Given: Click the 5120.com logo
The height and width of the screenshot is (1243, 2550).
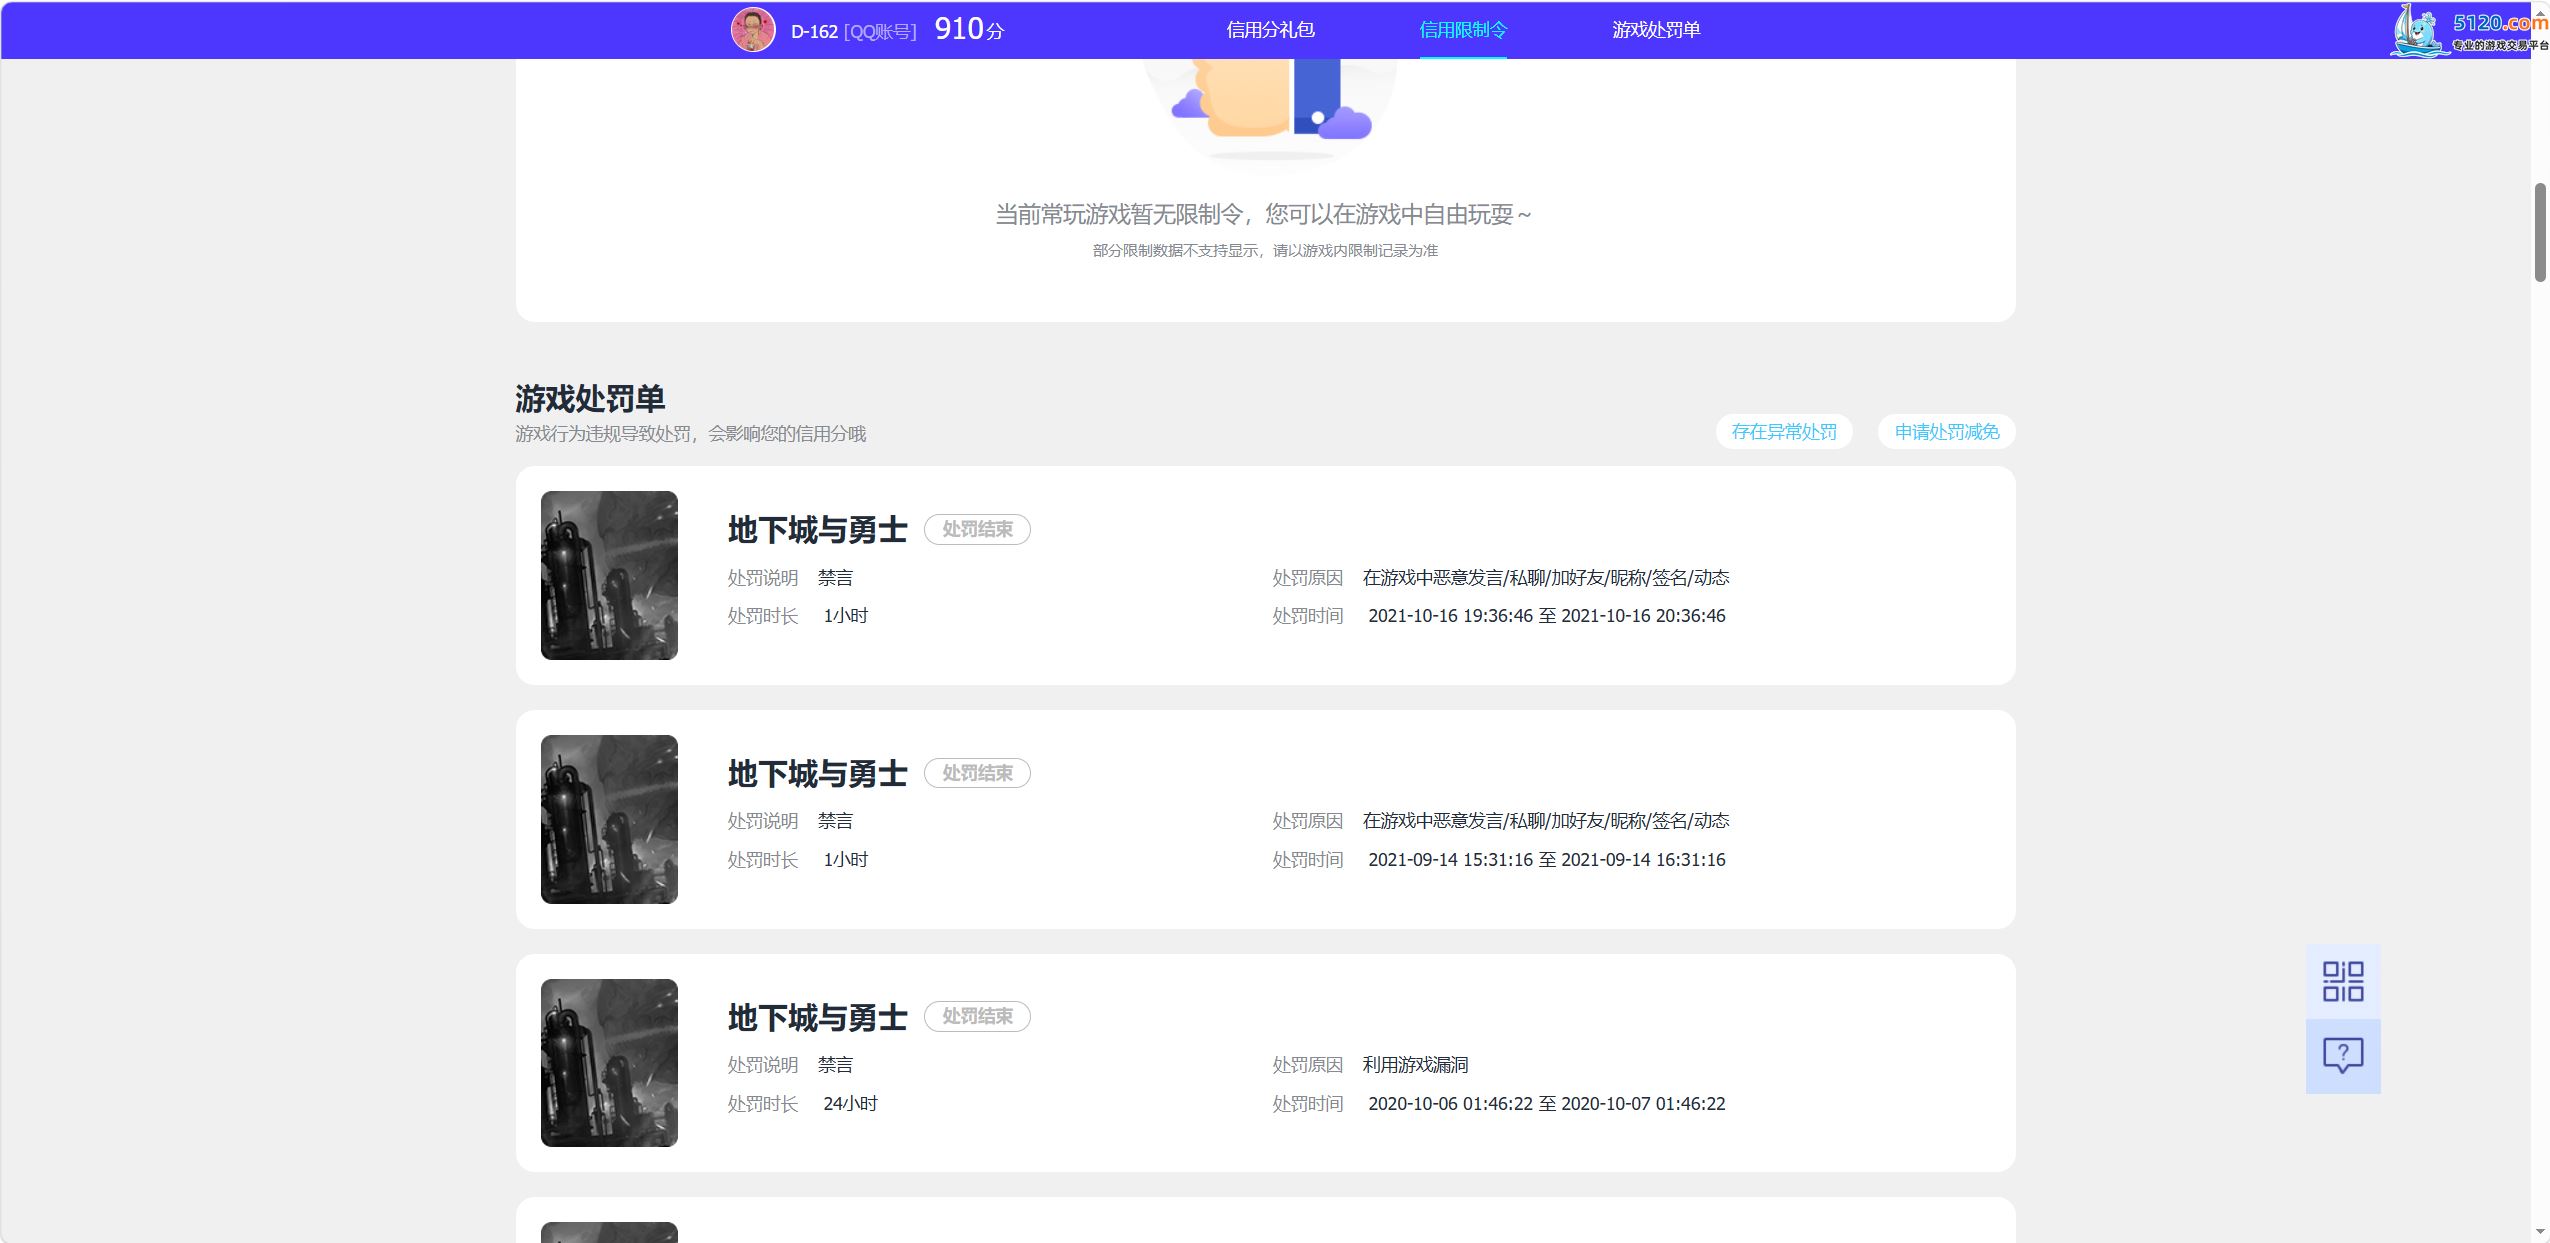Looking at the screenshot, I should tap(2469, 30).
